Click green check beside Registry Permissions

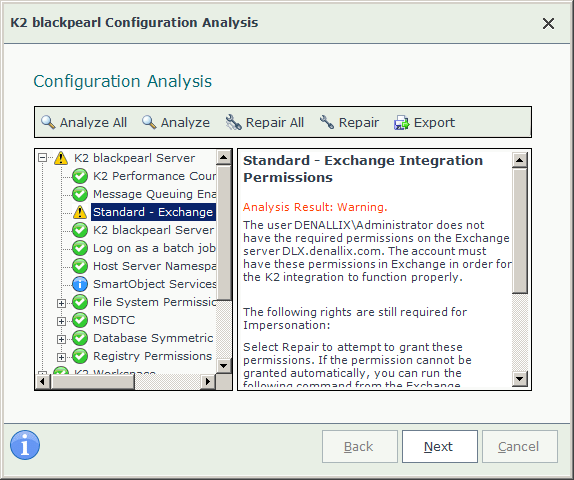tap(80, 356)
